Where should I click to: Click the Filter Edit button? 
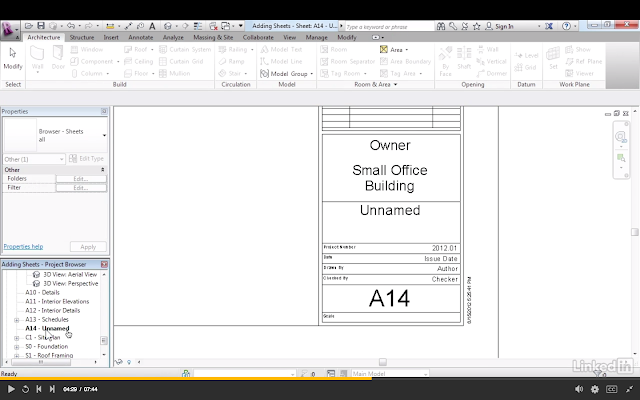[81, 188]
